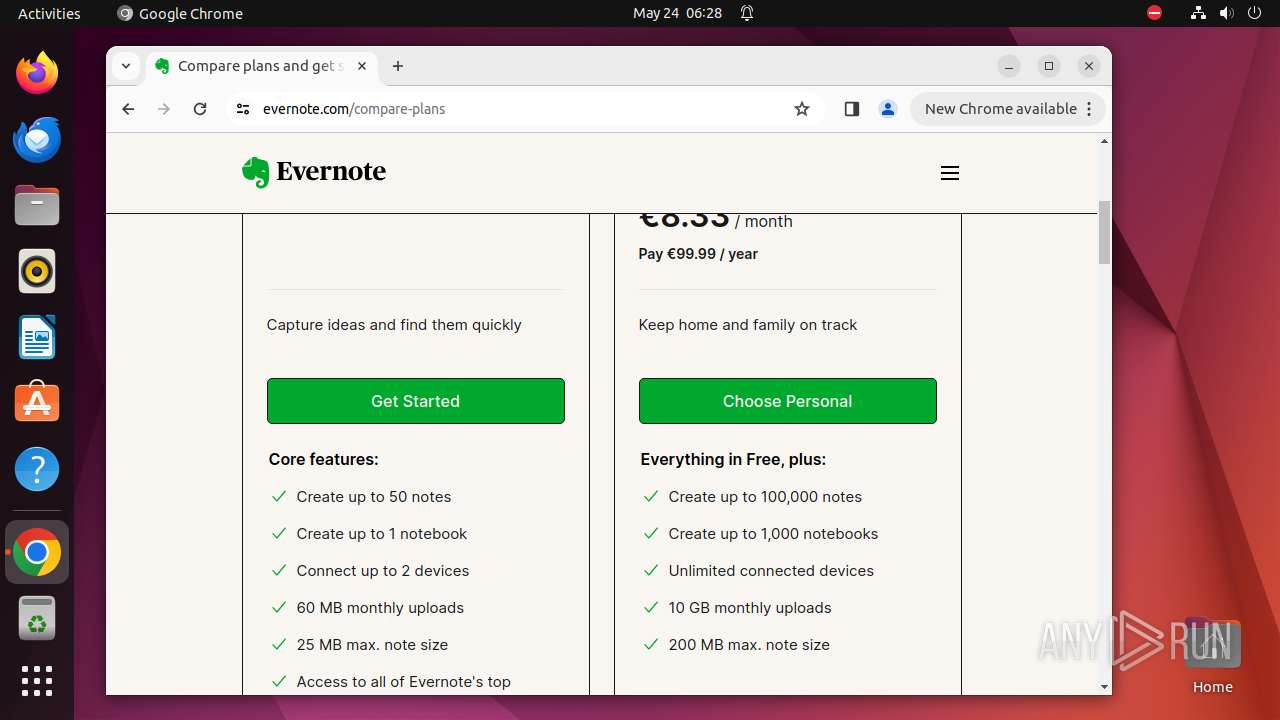1280x720 pixels.
Task: Go forward to the next page
Action: pos(164,109)
